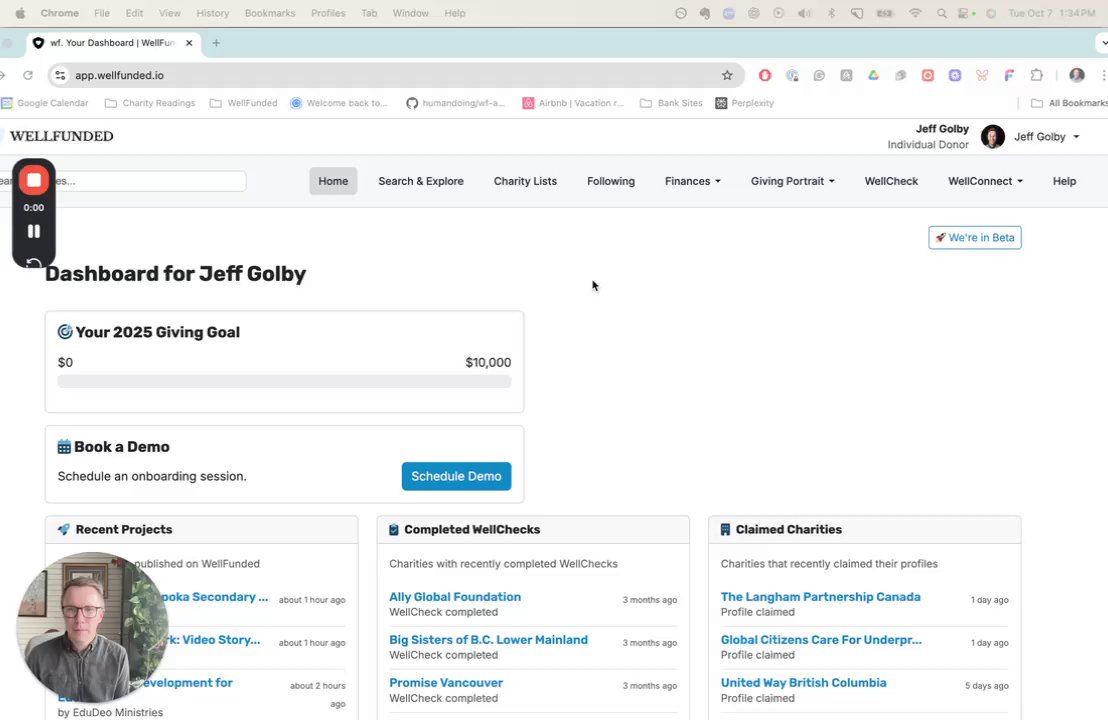
Task: Open Promise Vancouver link
Action: pos(446,683)
